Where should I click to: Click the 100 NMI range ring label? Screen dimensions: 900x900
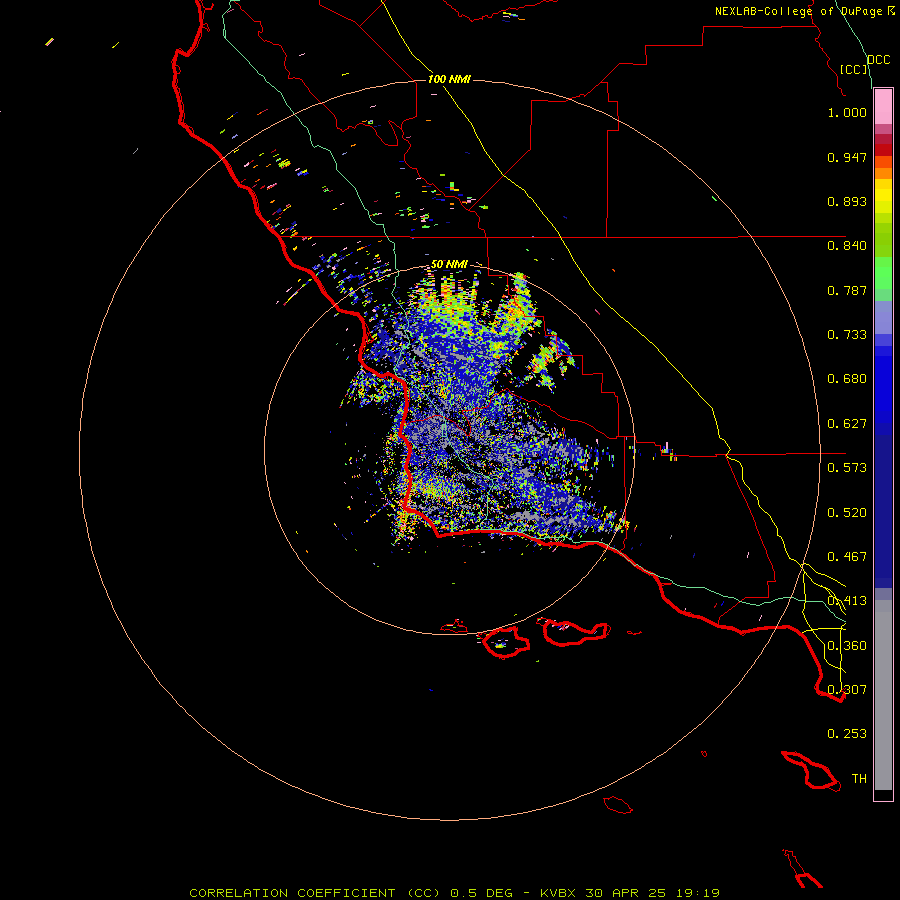(449, 79)
